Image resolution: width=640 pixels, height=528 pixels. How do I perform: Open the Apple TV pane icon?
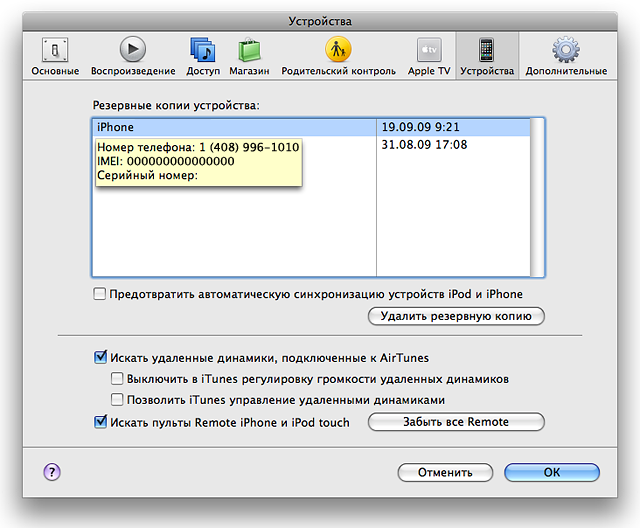[x=429, y=50]
